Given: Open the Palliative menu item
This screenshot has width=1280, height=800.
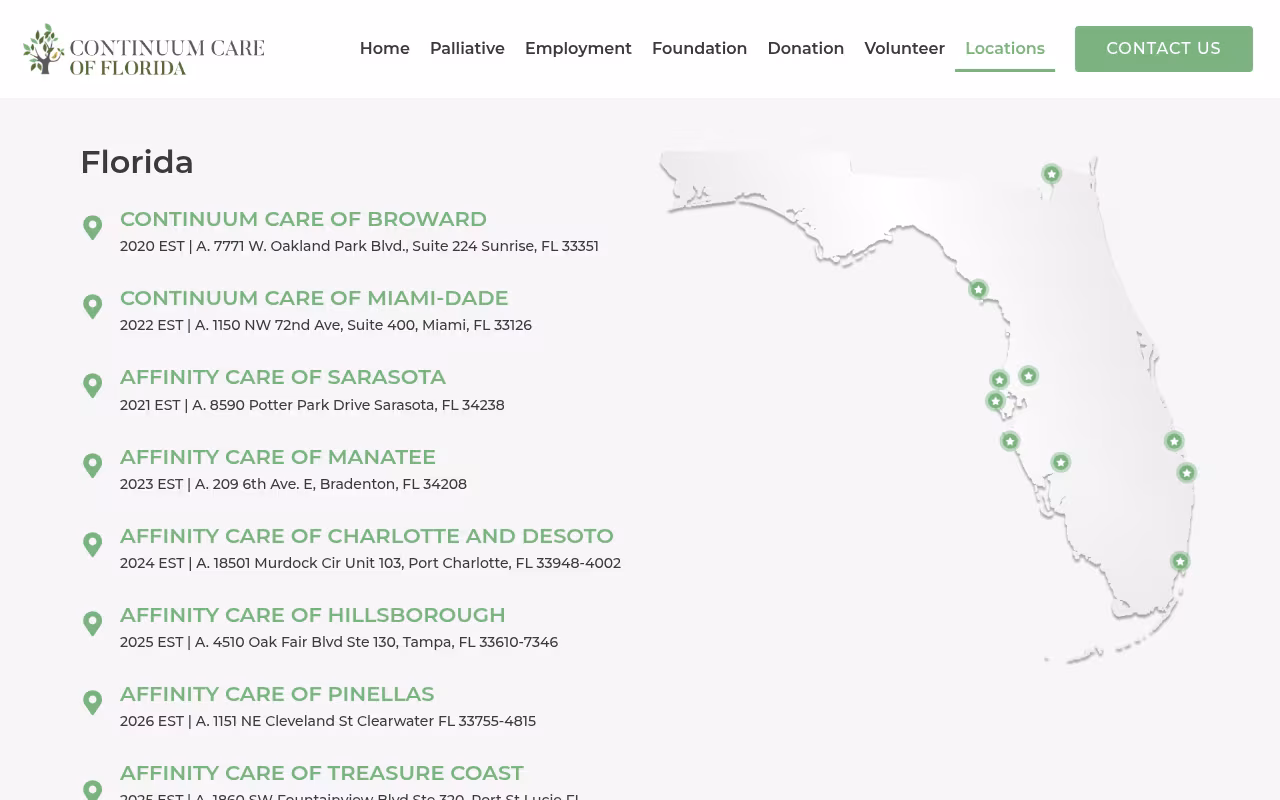Looking at the screenshot, I should coord(467,48).
